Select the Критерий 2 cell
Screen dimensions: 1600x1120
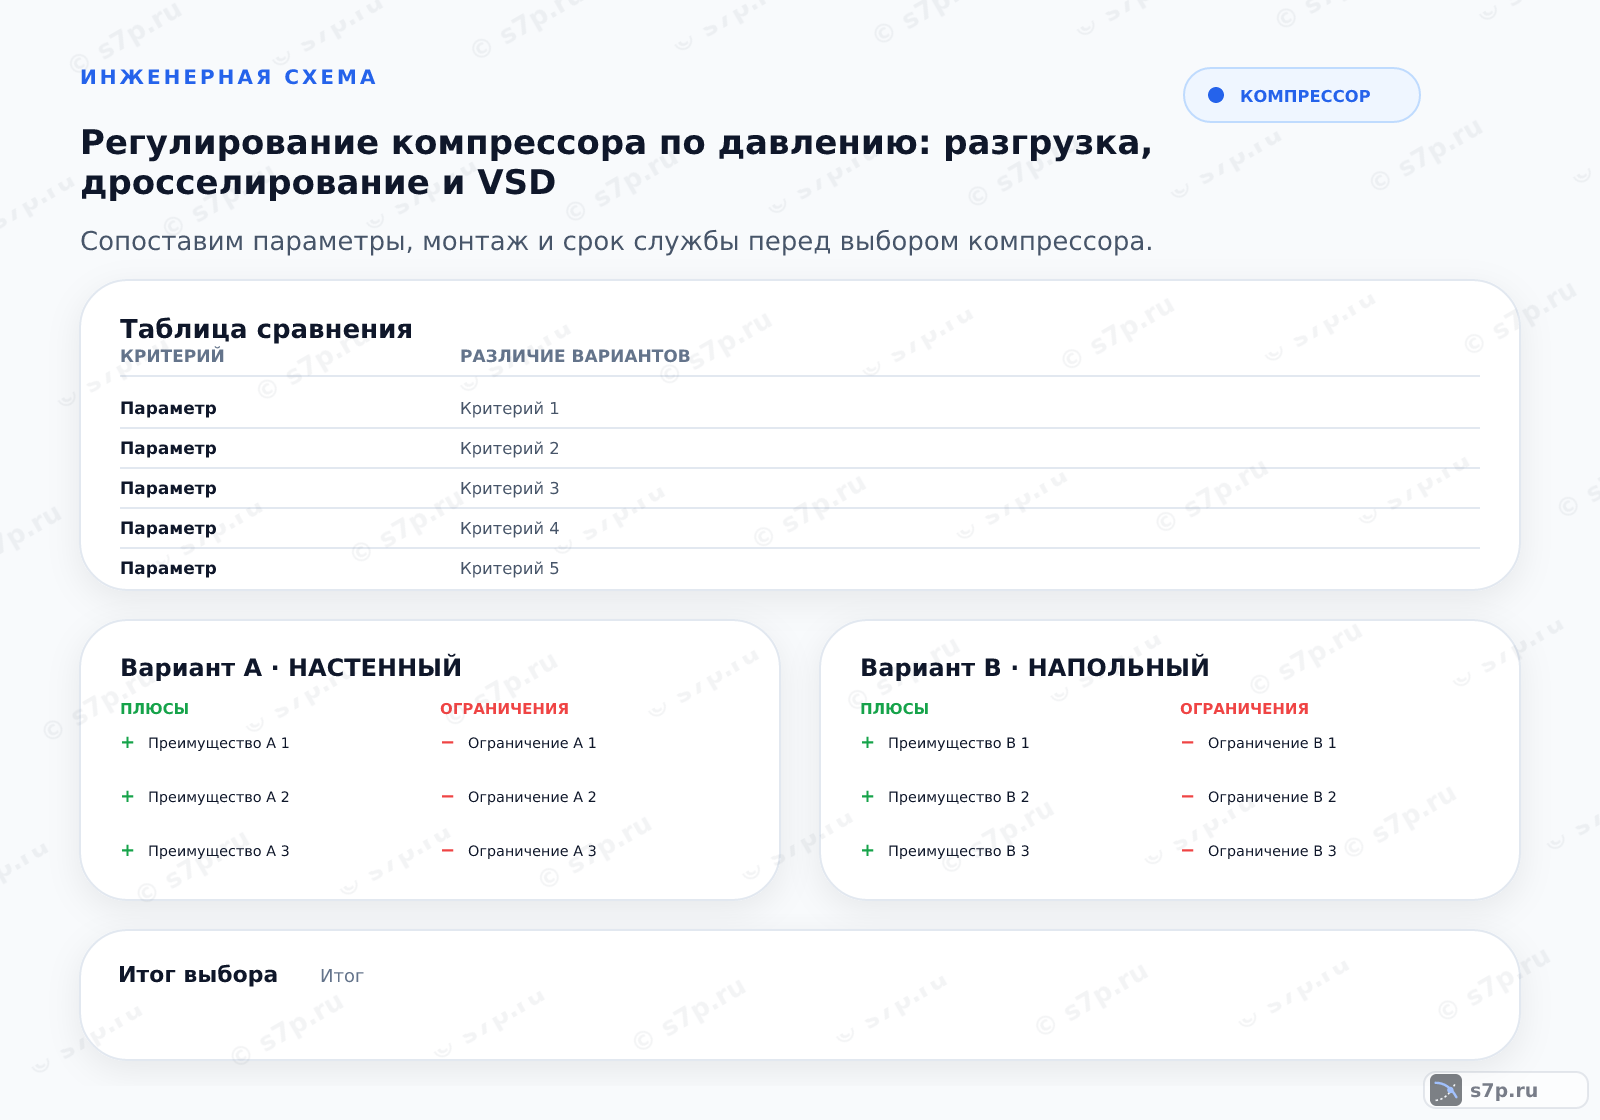(509, 448)
